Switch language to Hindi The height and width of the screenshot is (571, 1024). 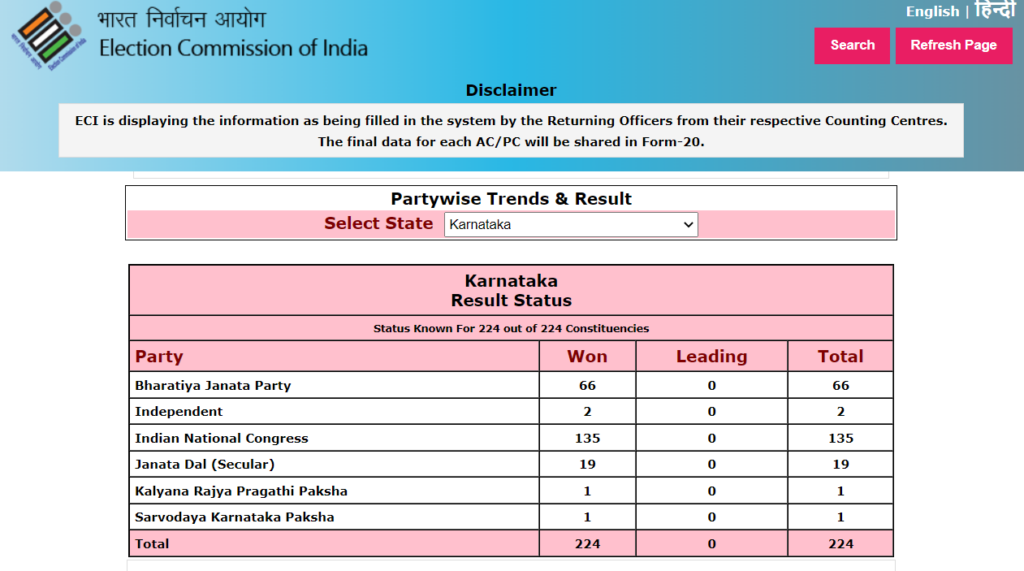(x=995, y=10)
